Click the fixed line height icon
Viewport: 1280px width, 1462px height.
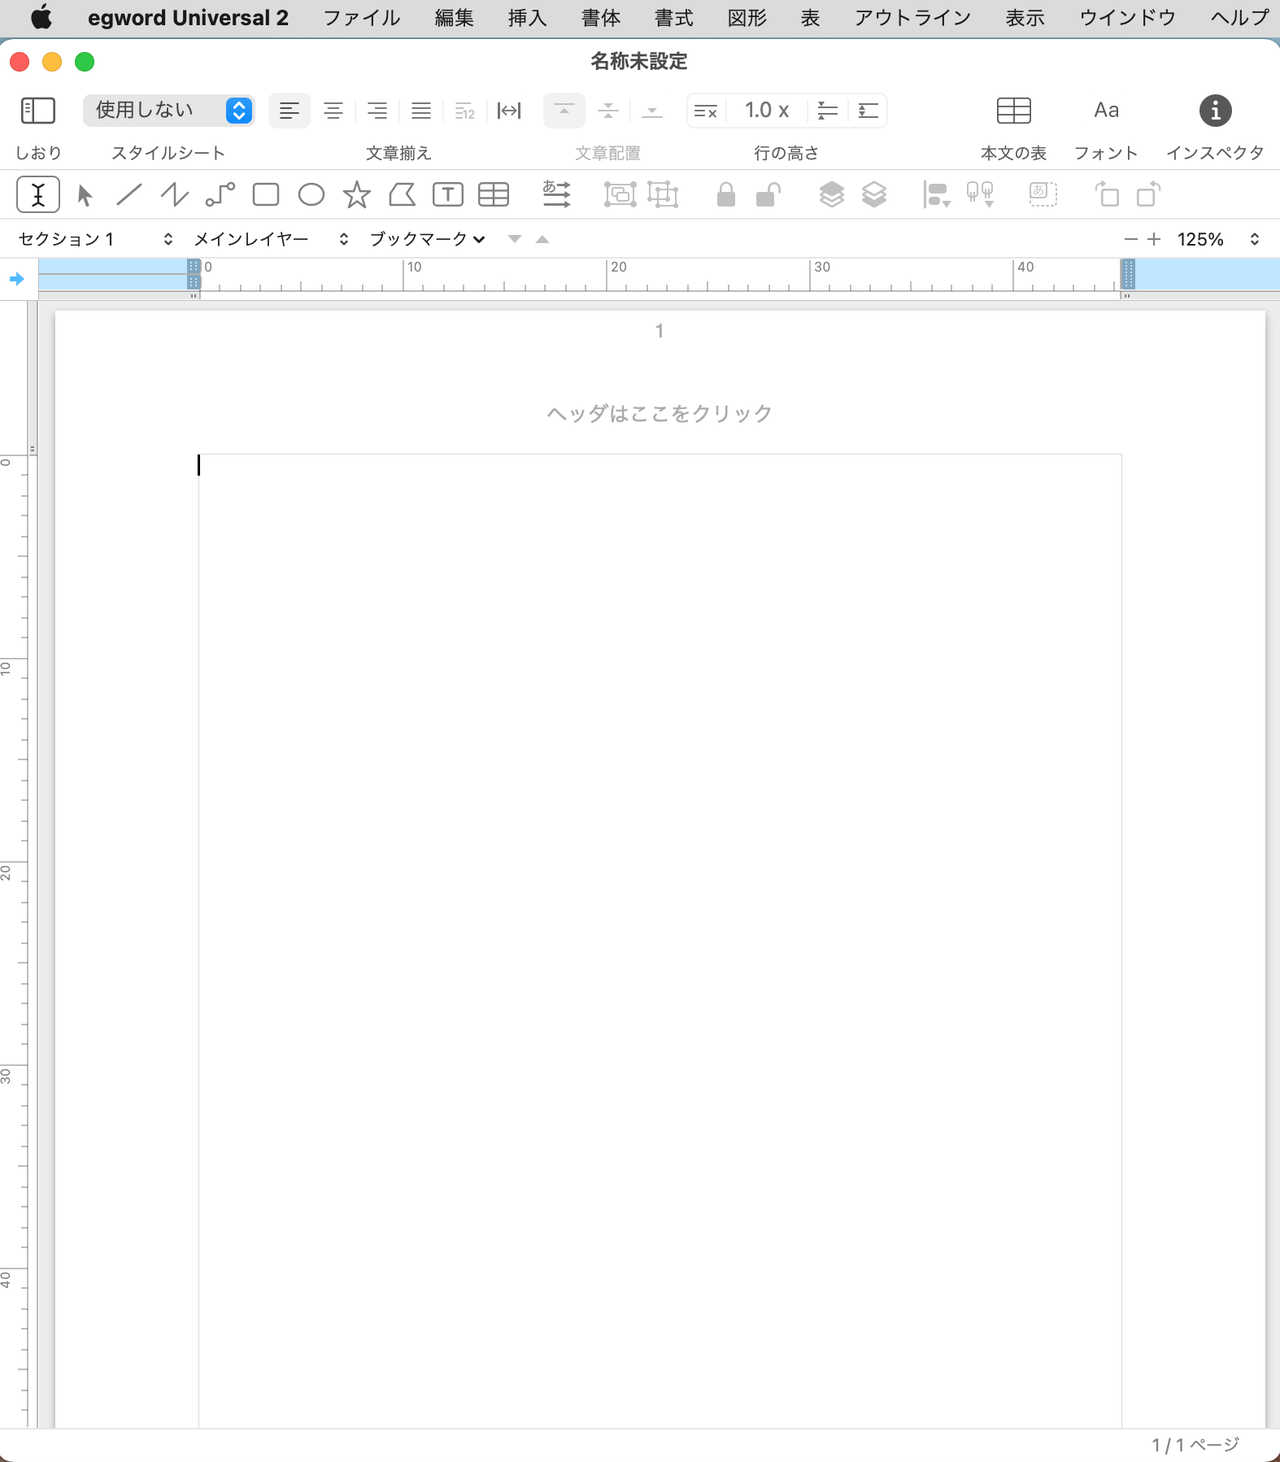706,110
